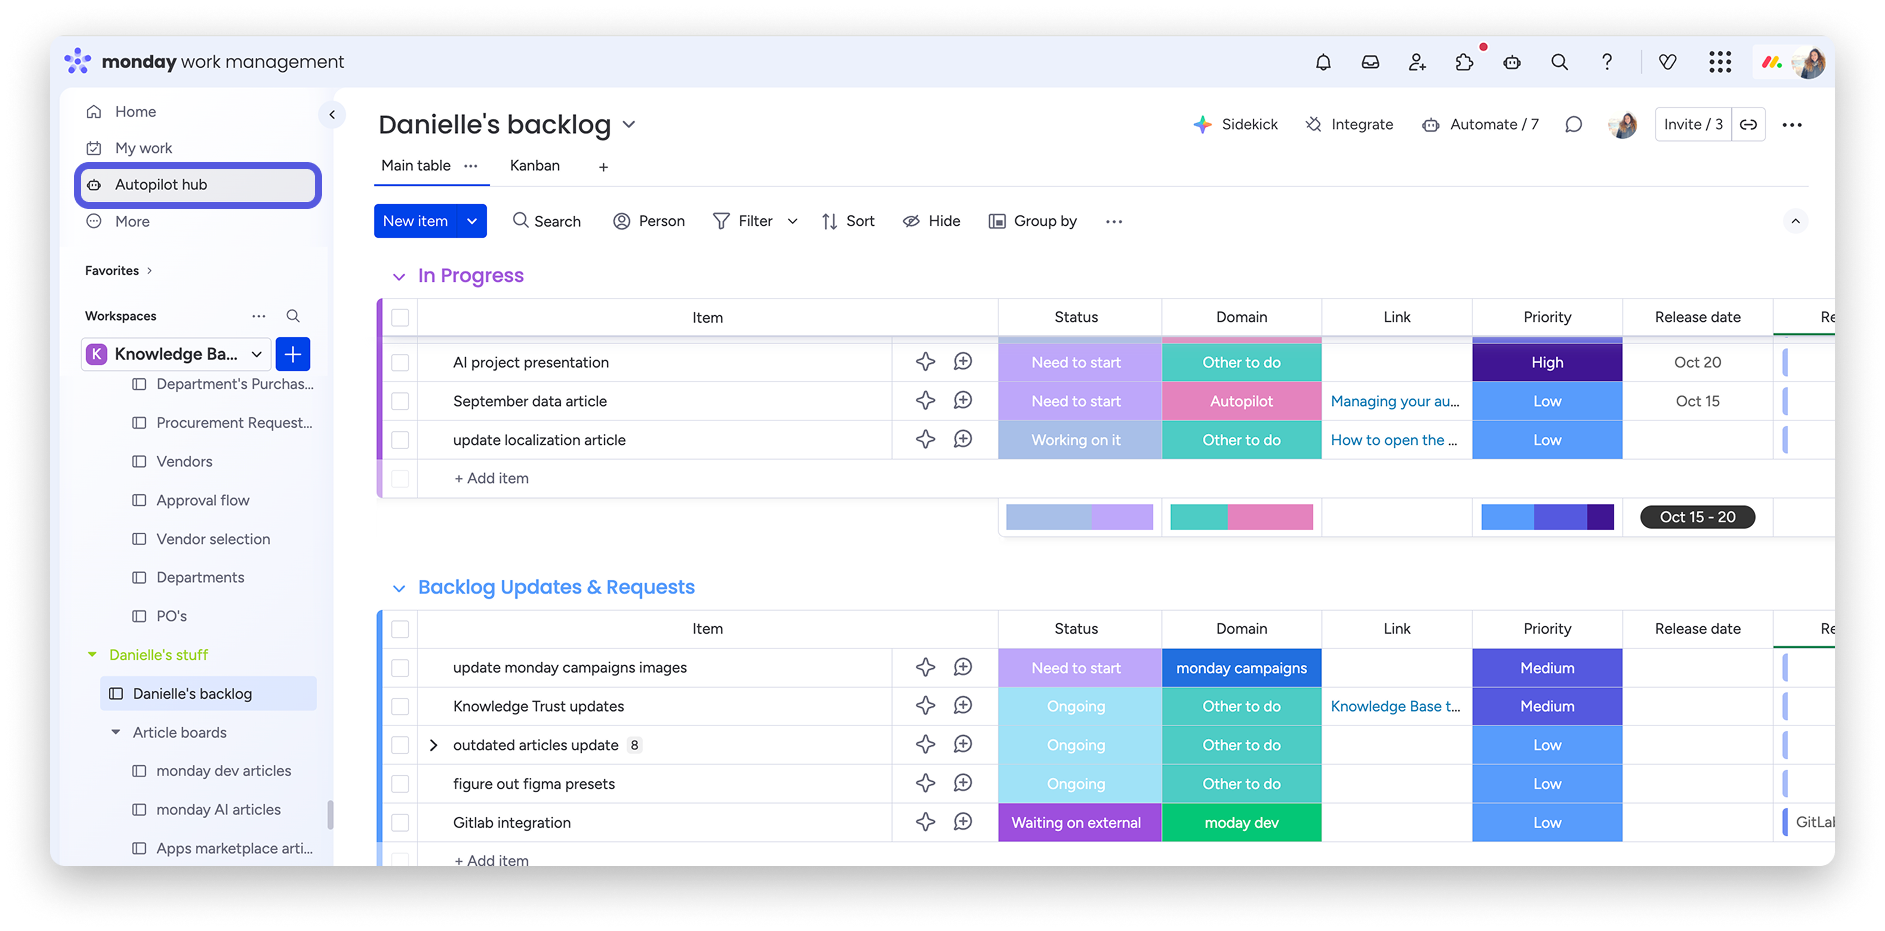Click the Integrate button

1349,124
